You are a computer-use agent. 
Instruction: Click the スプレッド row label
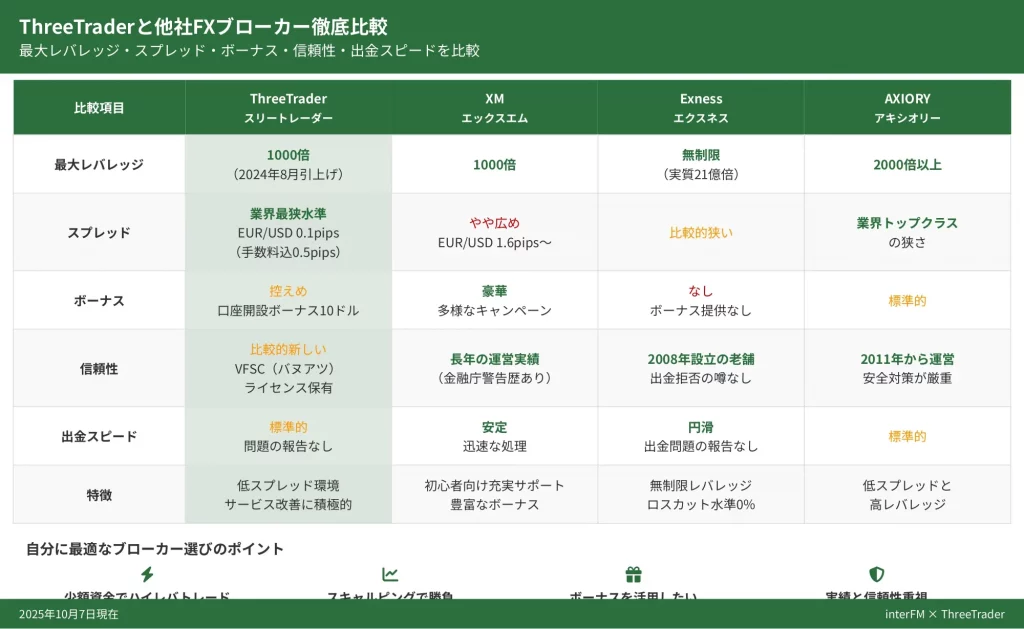click(x=99, y=233)
